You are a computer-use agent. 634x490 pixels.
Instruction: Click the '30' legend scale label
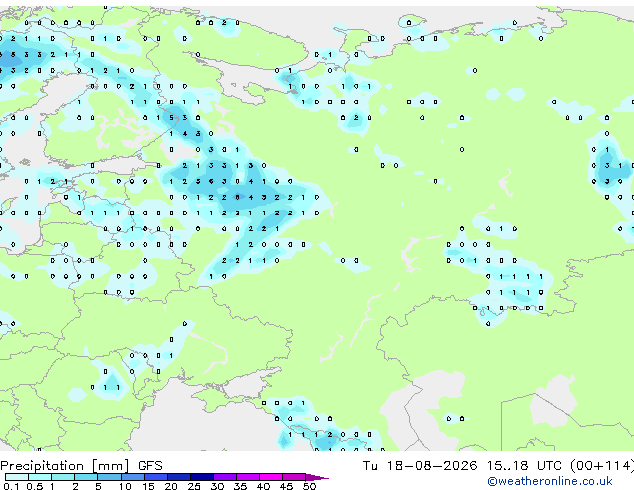[217, 486]
